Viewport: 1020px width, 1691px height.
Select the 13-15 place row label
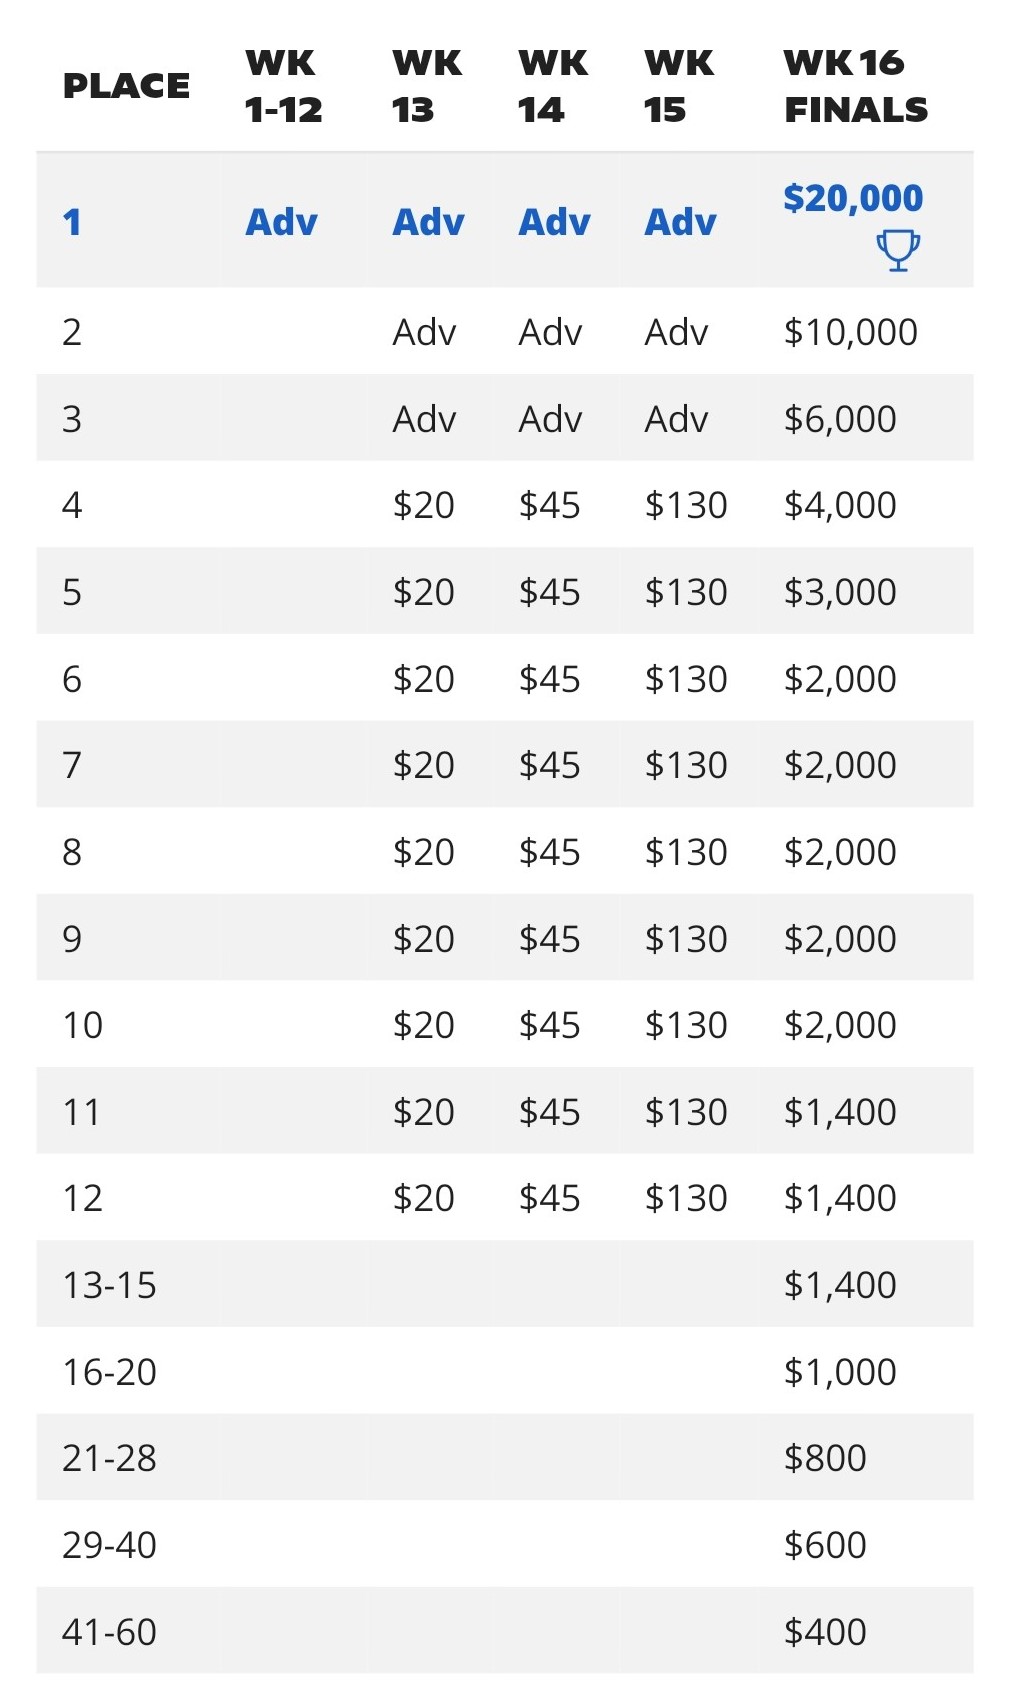(109, 1285)
